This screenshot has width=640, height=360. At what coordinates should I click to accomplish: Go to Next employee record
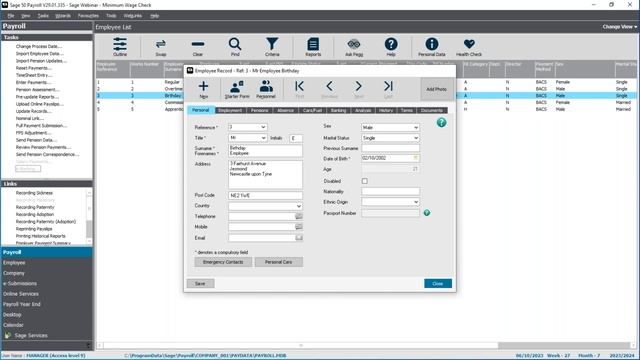pyautogui.click(x=358, y=89)
